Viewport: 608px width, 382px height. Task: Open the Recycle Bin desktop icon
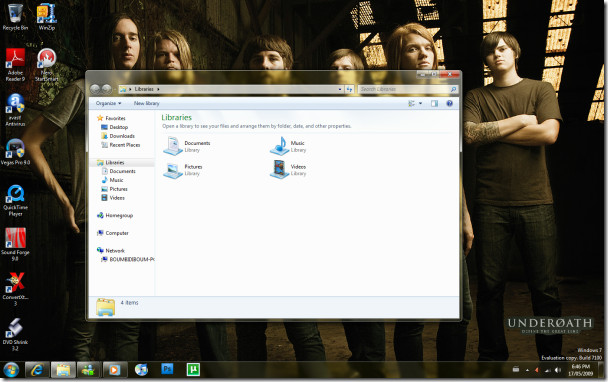pos(15,16)
